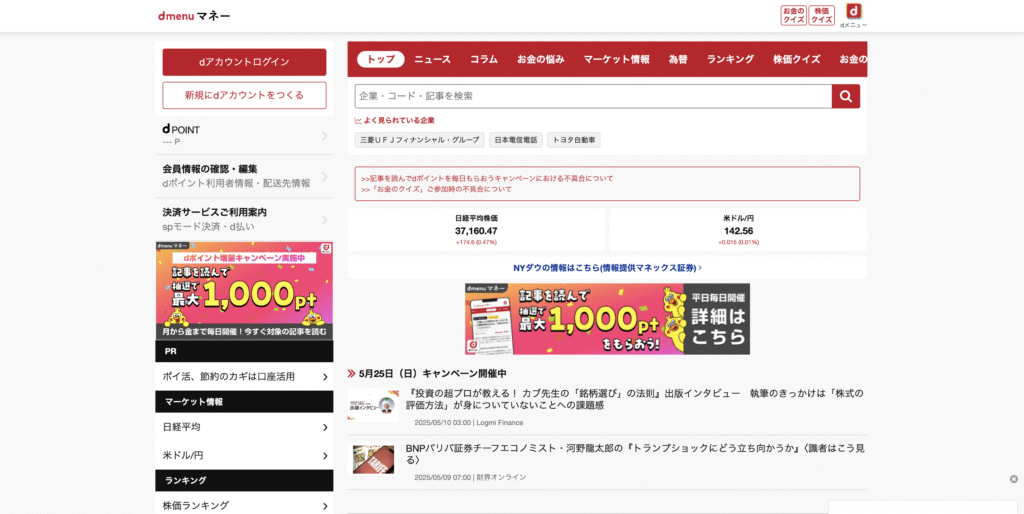Select the 日本電信電話 tag
Image resolution: width=1024 pixels, height=514 pixels.
tap(516, 140)
